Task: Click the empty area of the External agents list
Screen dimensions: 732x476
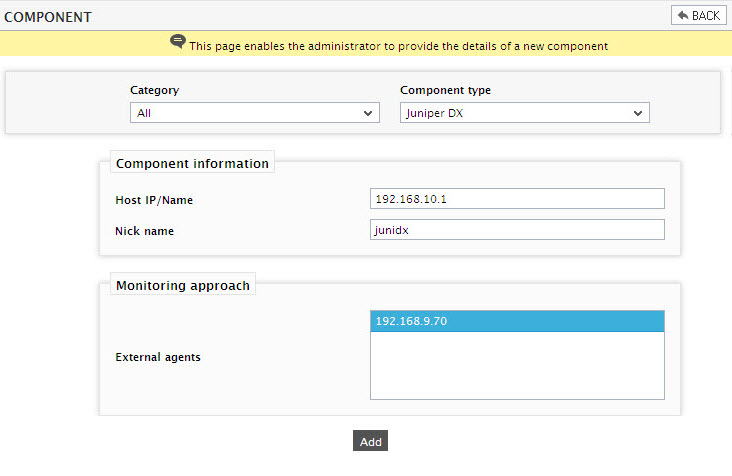Action: pyautogui.click(x=517, y=365)
